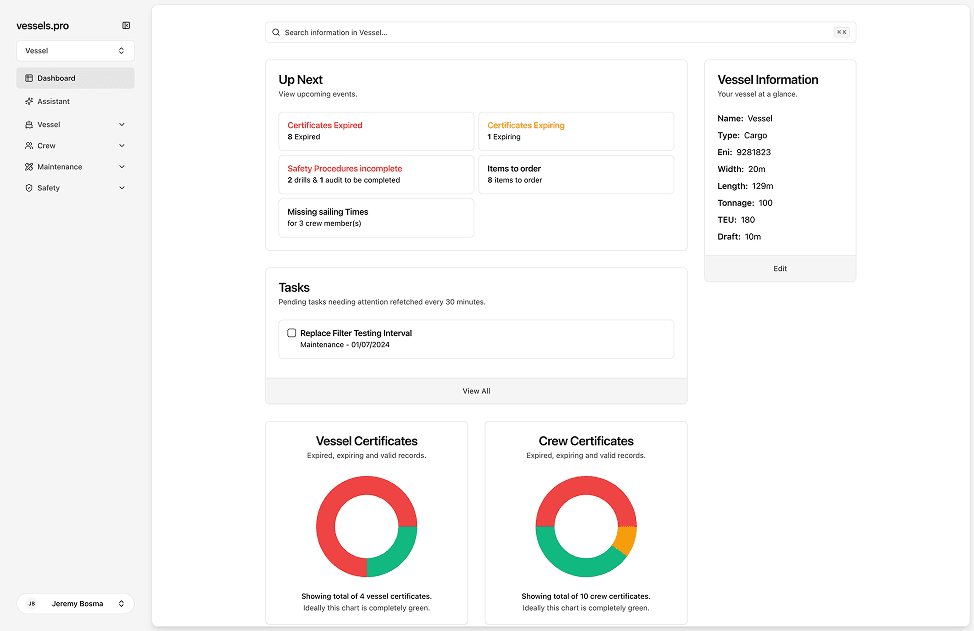The width and height of the screenshot is (974, 631).
Task: Click the Safety shield icon
Action: pyautogui.click(x=29, y=188)
